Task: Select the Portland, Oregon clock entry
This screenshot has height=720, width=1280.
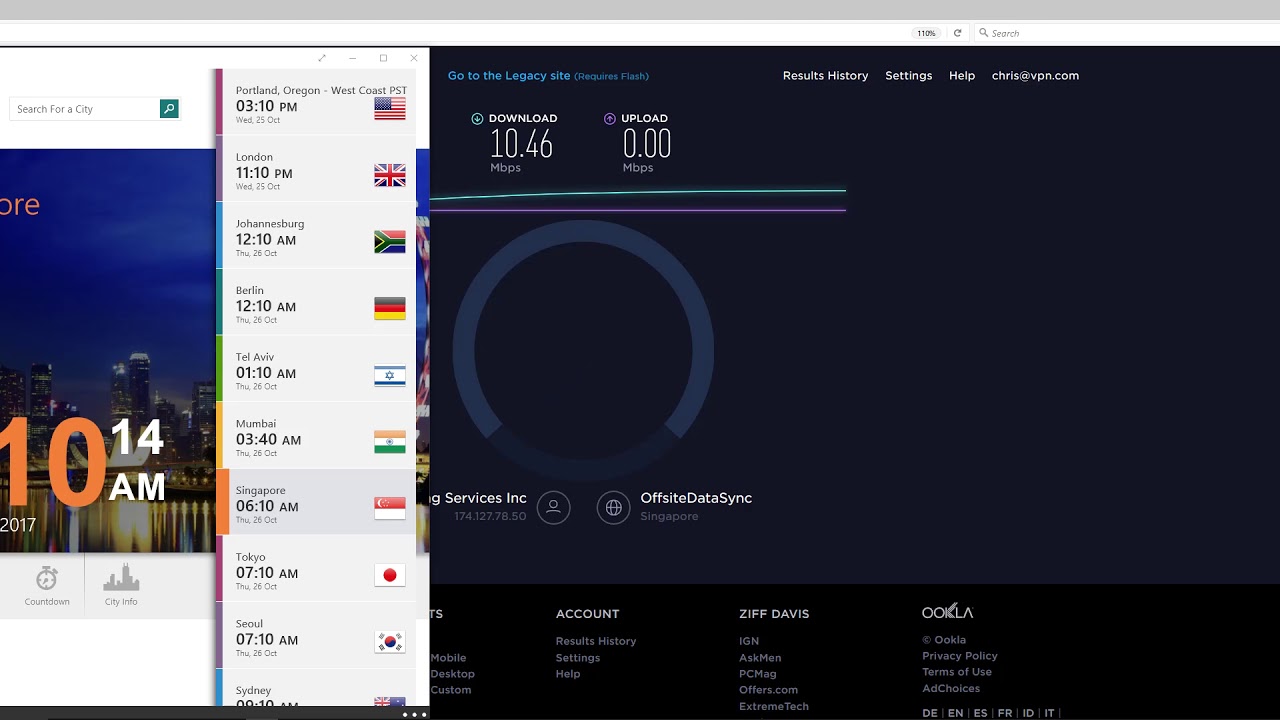Action: point(316,102)
